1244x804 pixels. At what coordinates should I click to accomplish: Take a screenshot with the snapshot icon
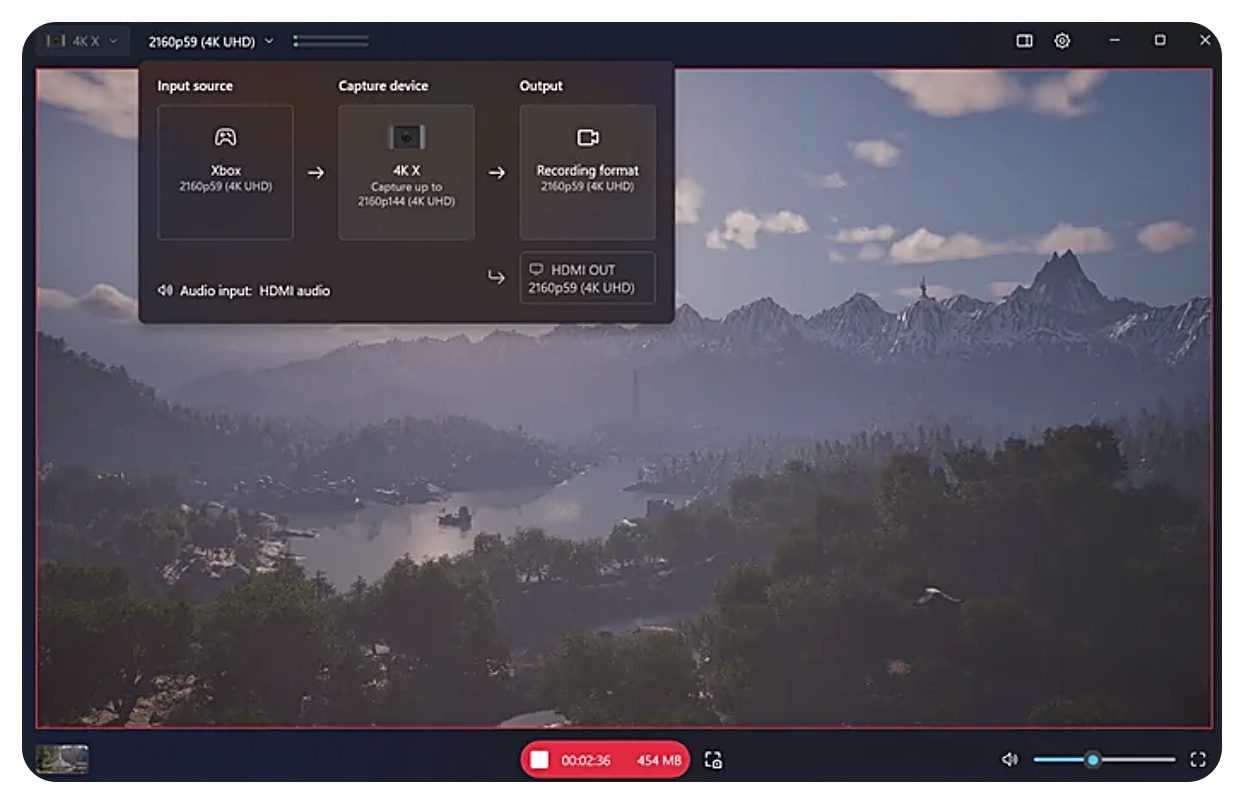[x=714, y=761]
